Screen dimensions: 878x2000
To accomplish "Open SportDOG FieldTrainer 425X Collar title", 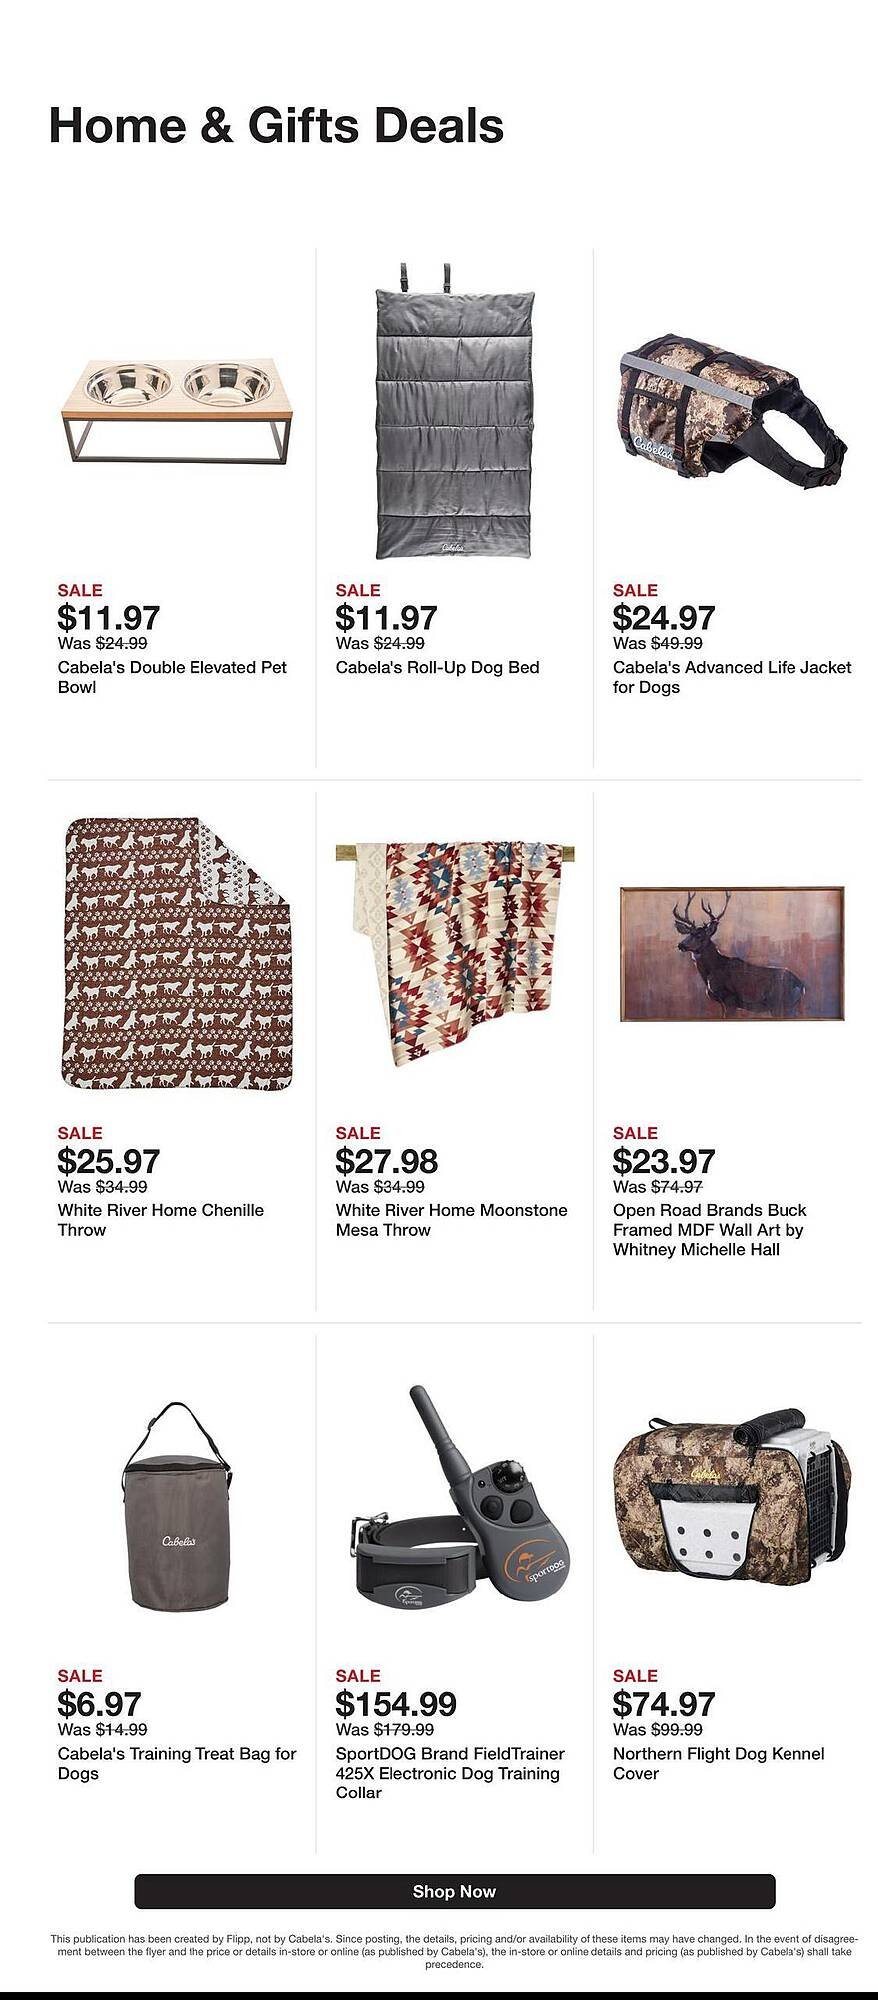I will pos(450,1773).
